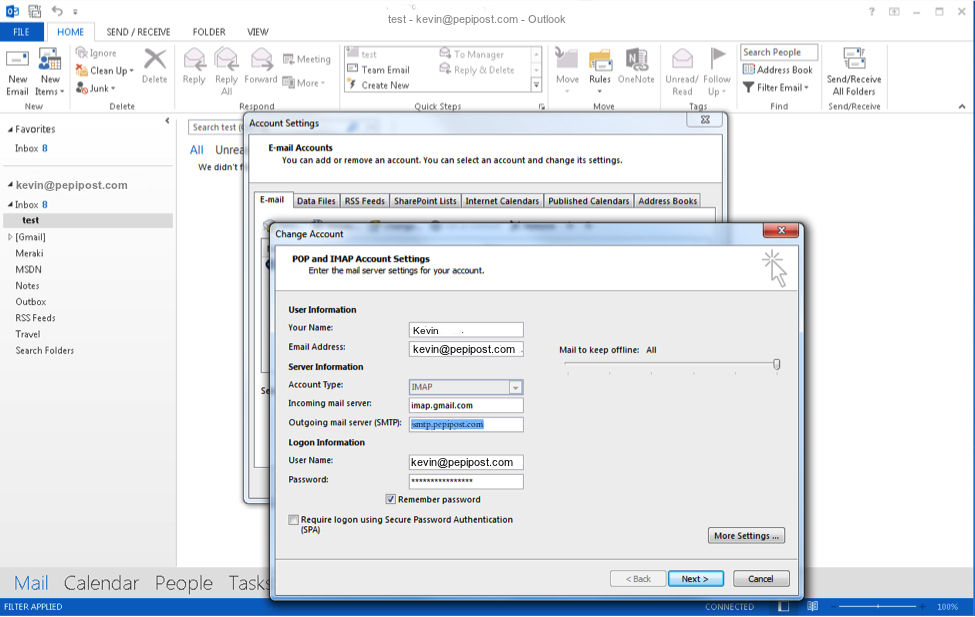Cancel the Change Account dialog
Viewport: 975px width, 617px height.
[761, 579]
